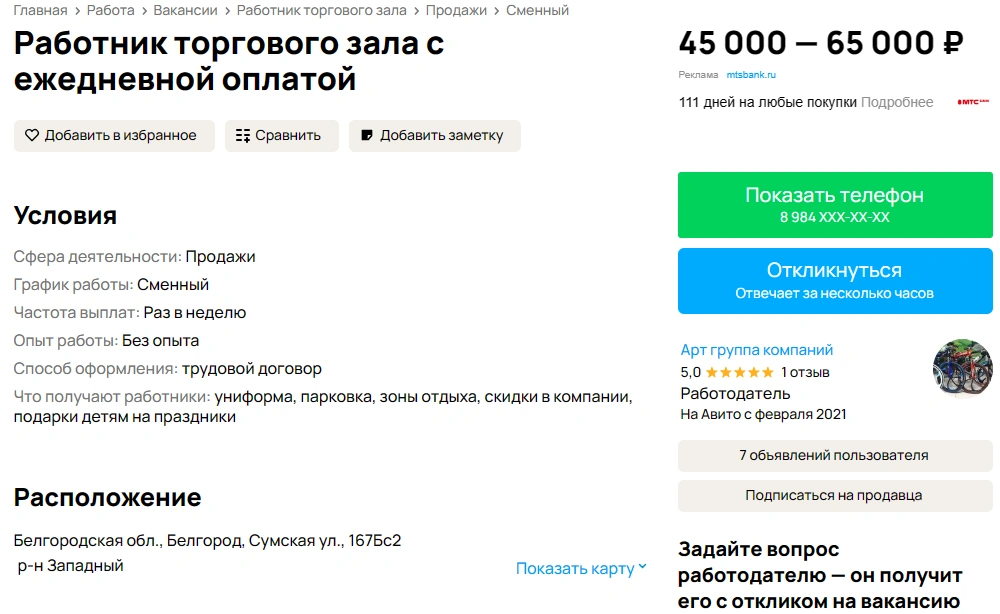Click the blue Откликнуться button
Viewport: 1000px width, 614px height.
834,280
